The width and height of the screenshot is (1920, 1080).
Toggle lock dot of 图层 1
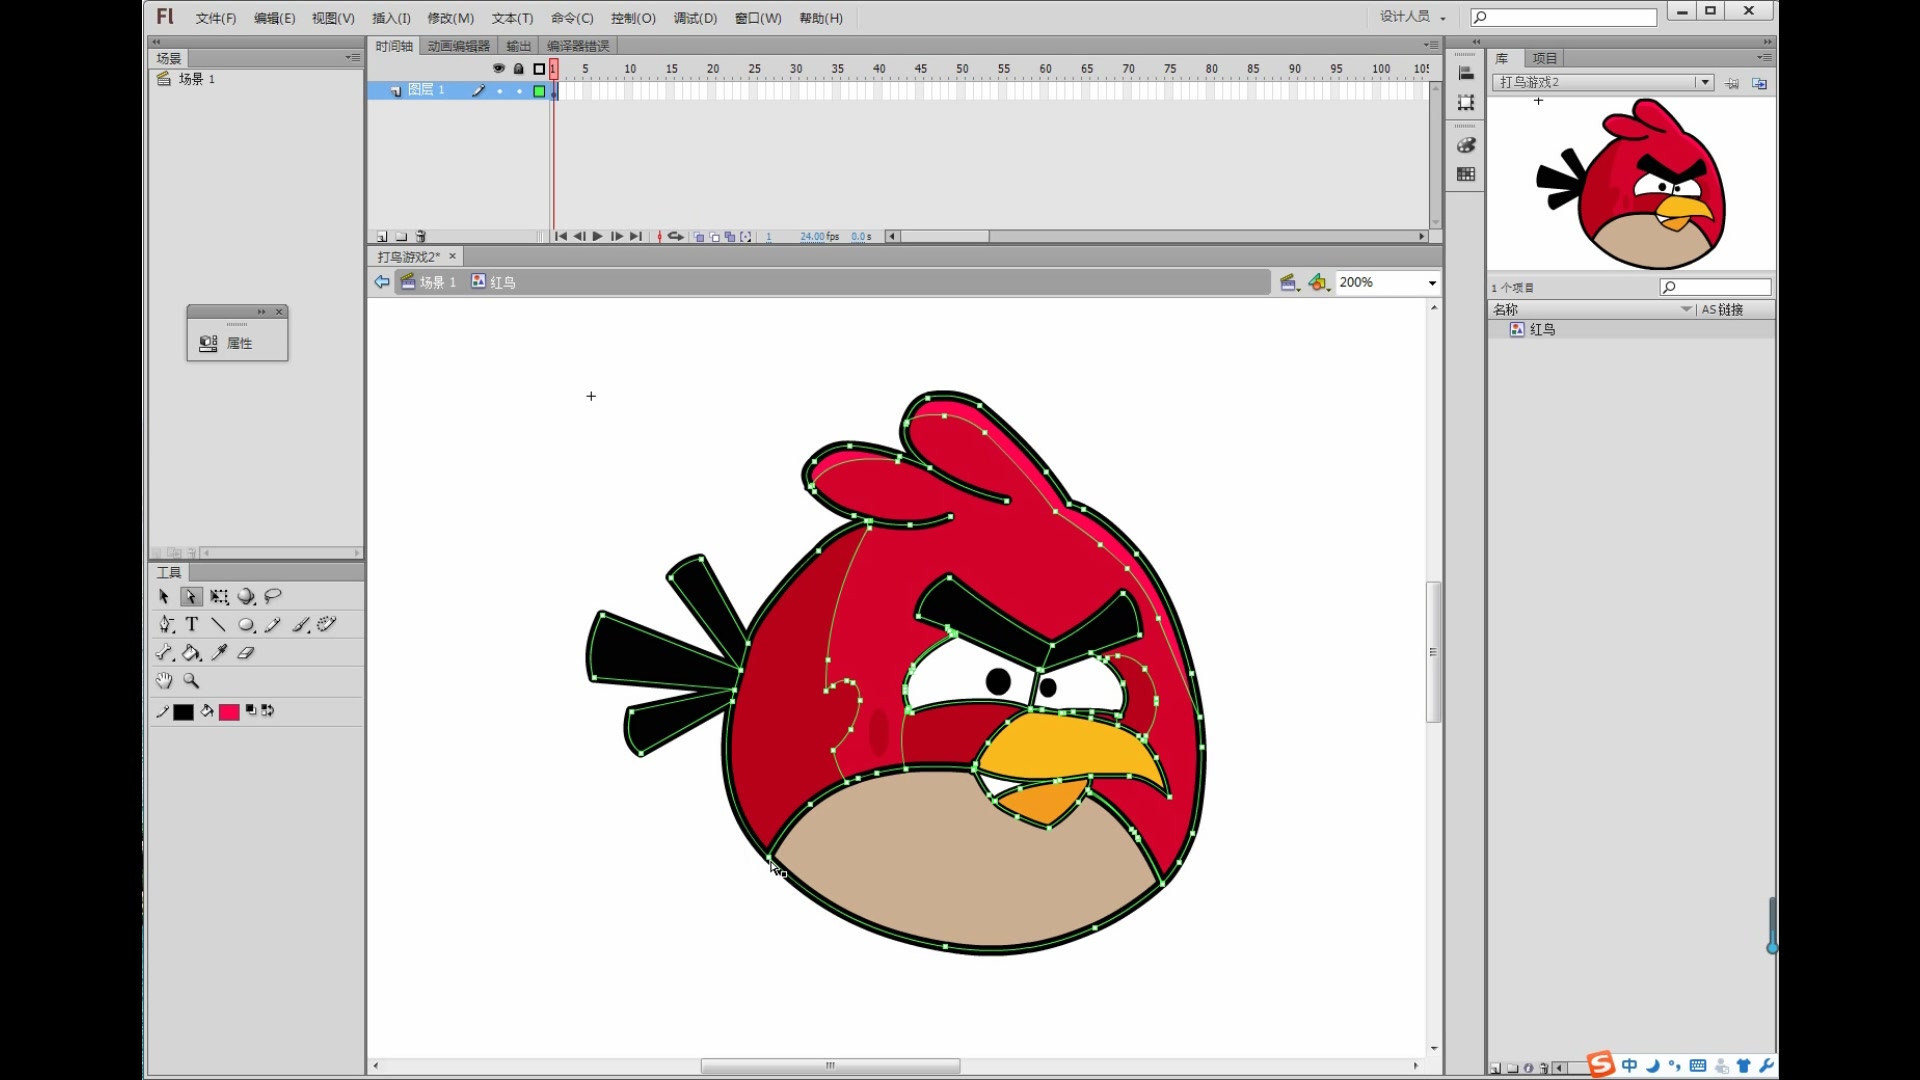point(519,91)
